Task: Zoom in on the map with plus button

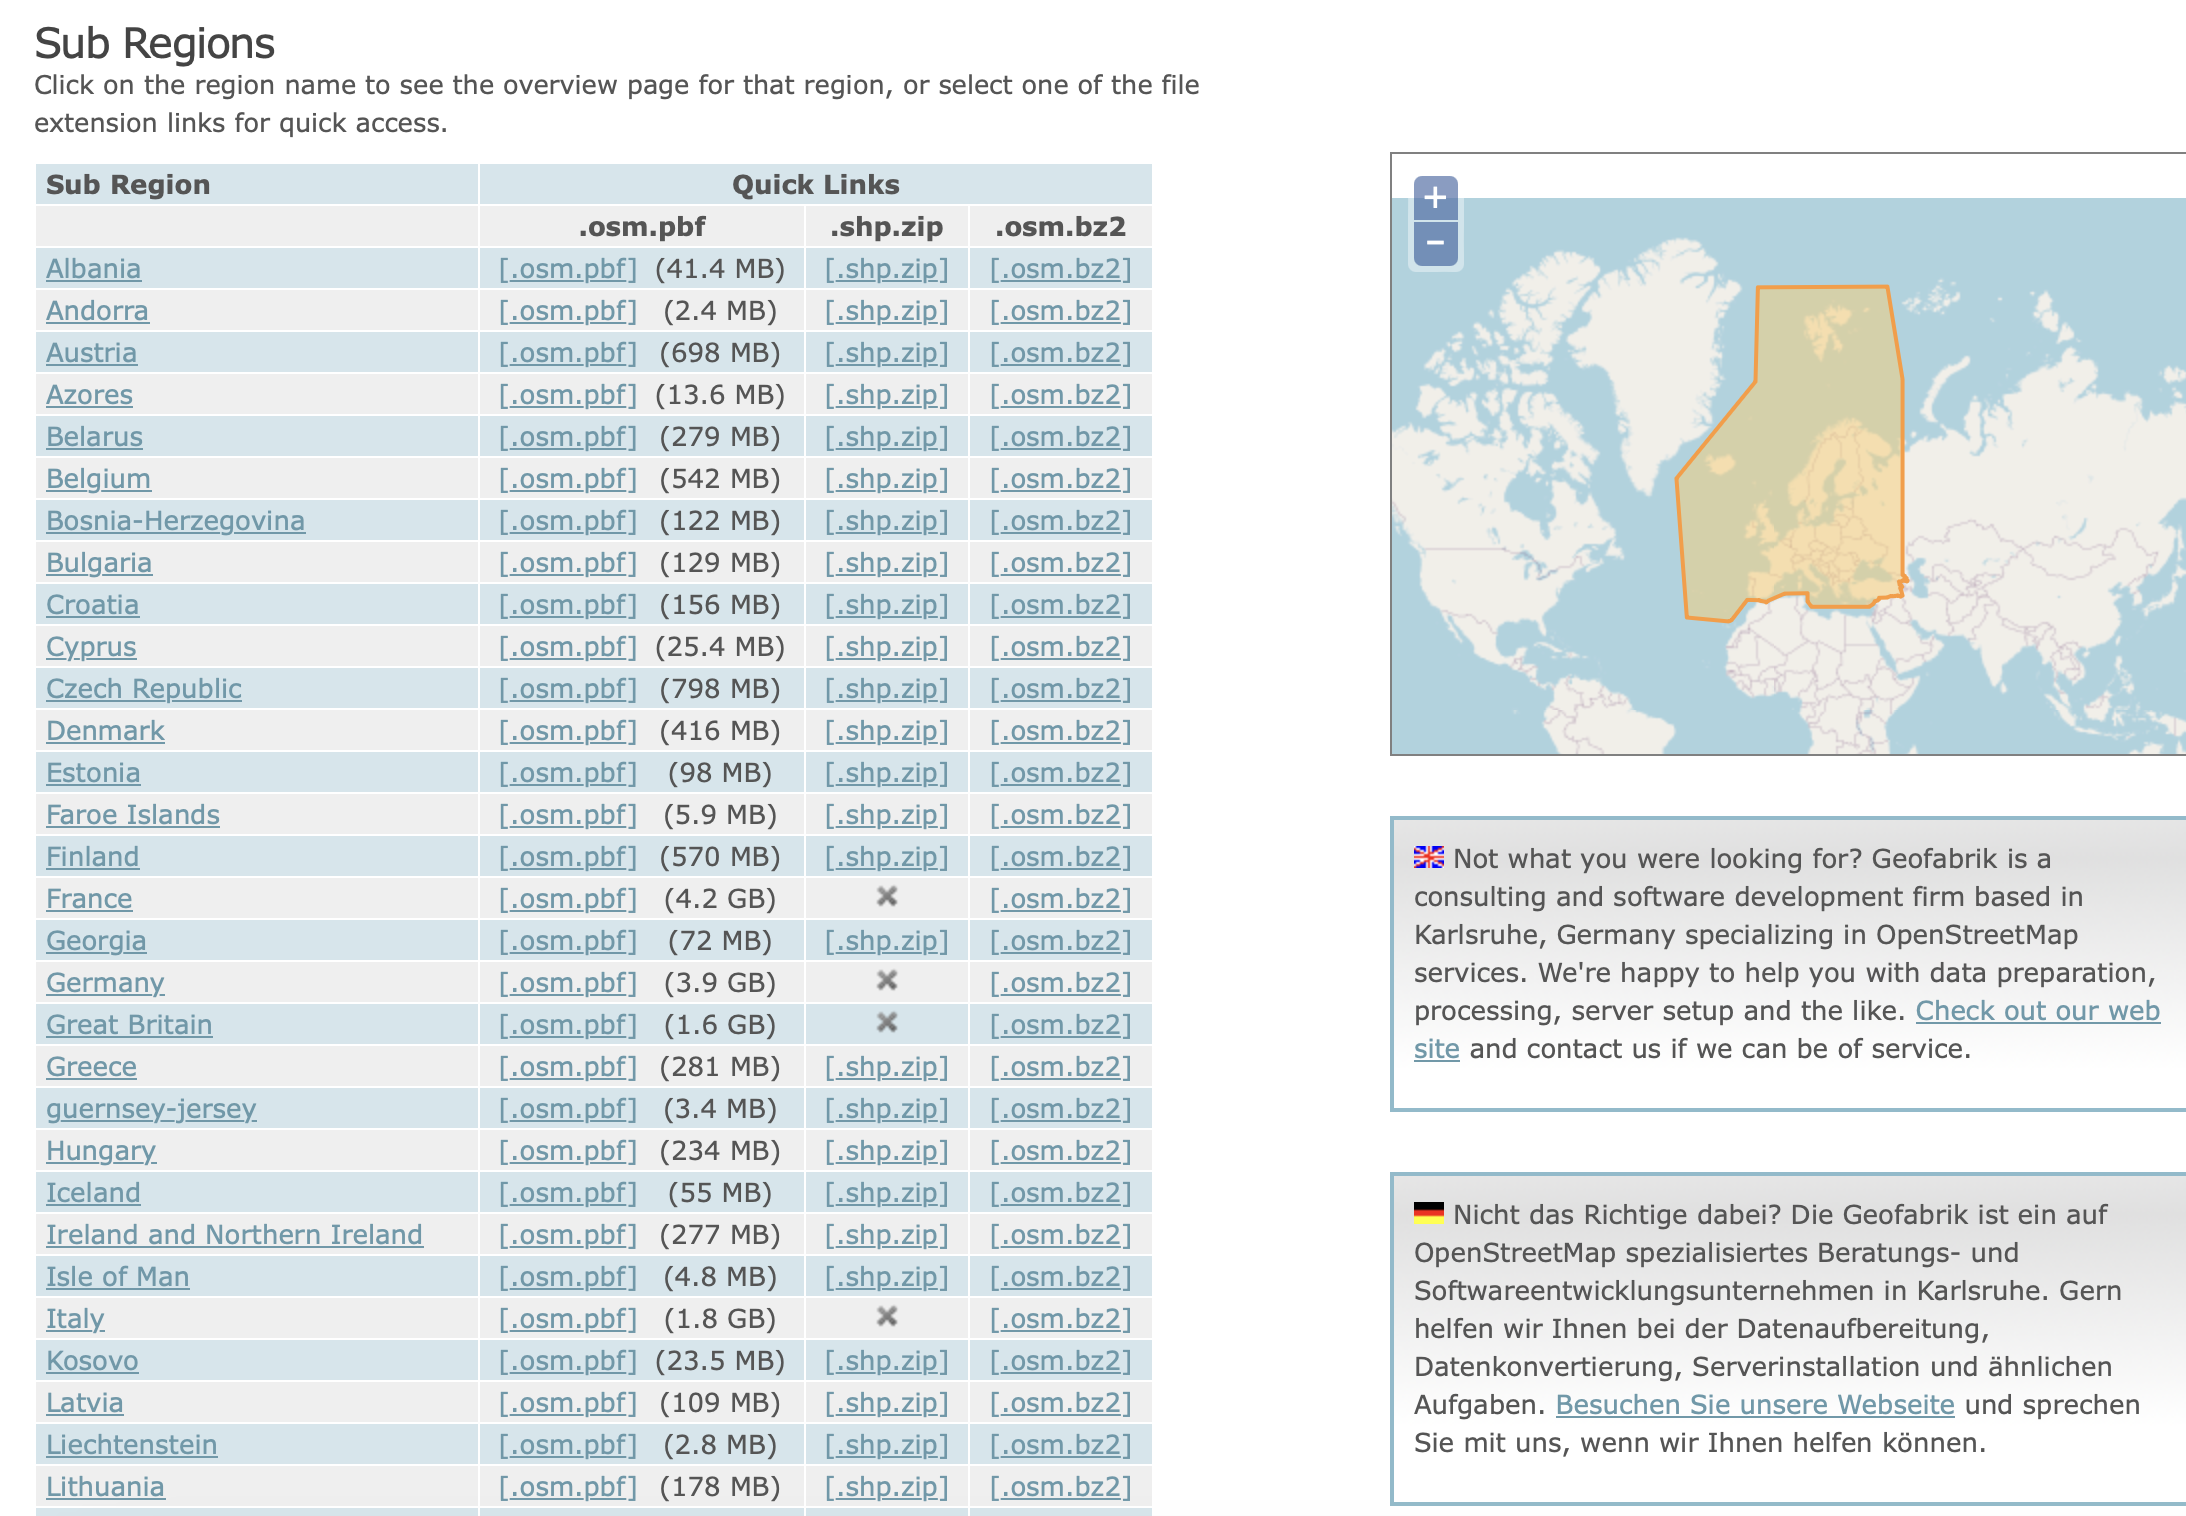Action: pos(1435,197)
